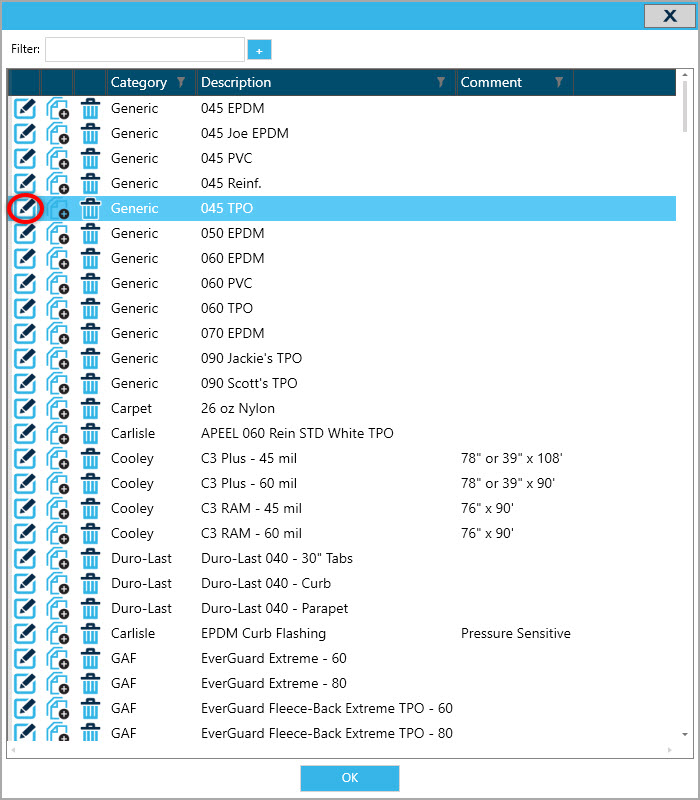This screenshot has width=700, height=800.
Task: Duplicate the EverGuard Extreme - 80 entry
Action: 58,683
